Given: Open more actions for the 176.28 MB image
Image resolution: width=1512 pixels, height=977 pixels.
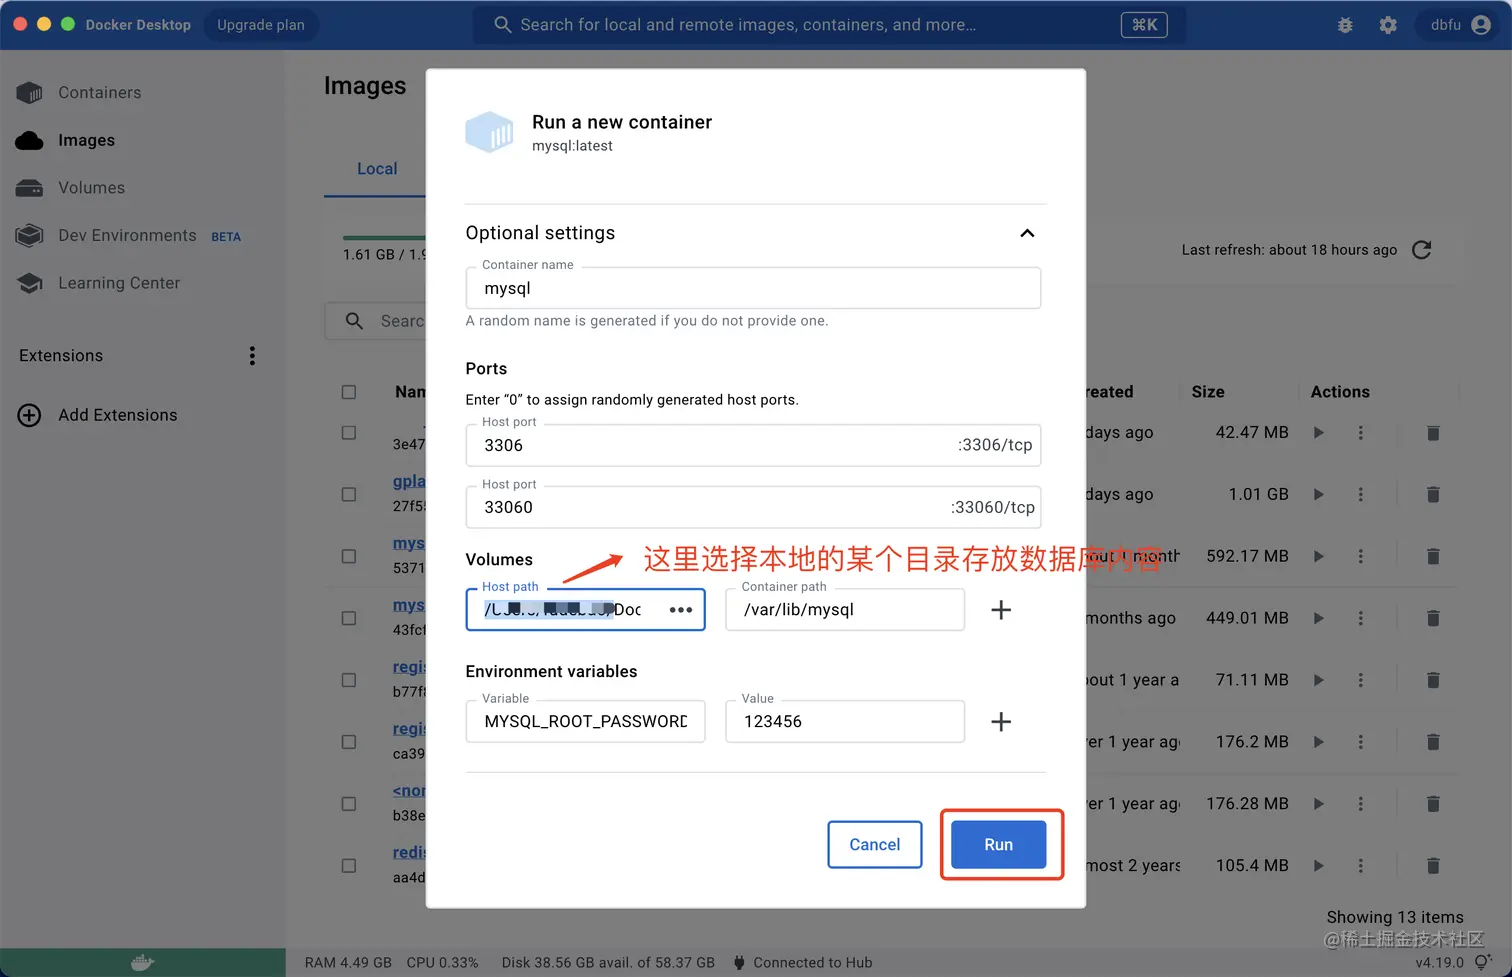Looking at the screenshot, I should (1361, 804).
